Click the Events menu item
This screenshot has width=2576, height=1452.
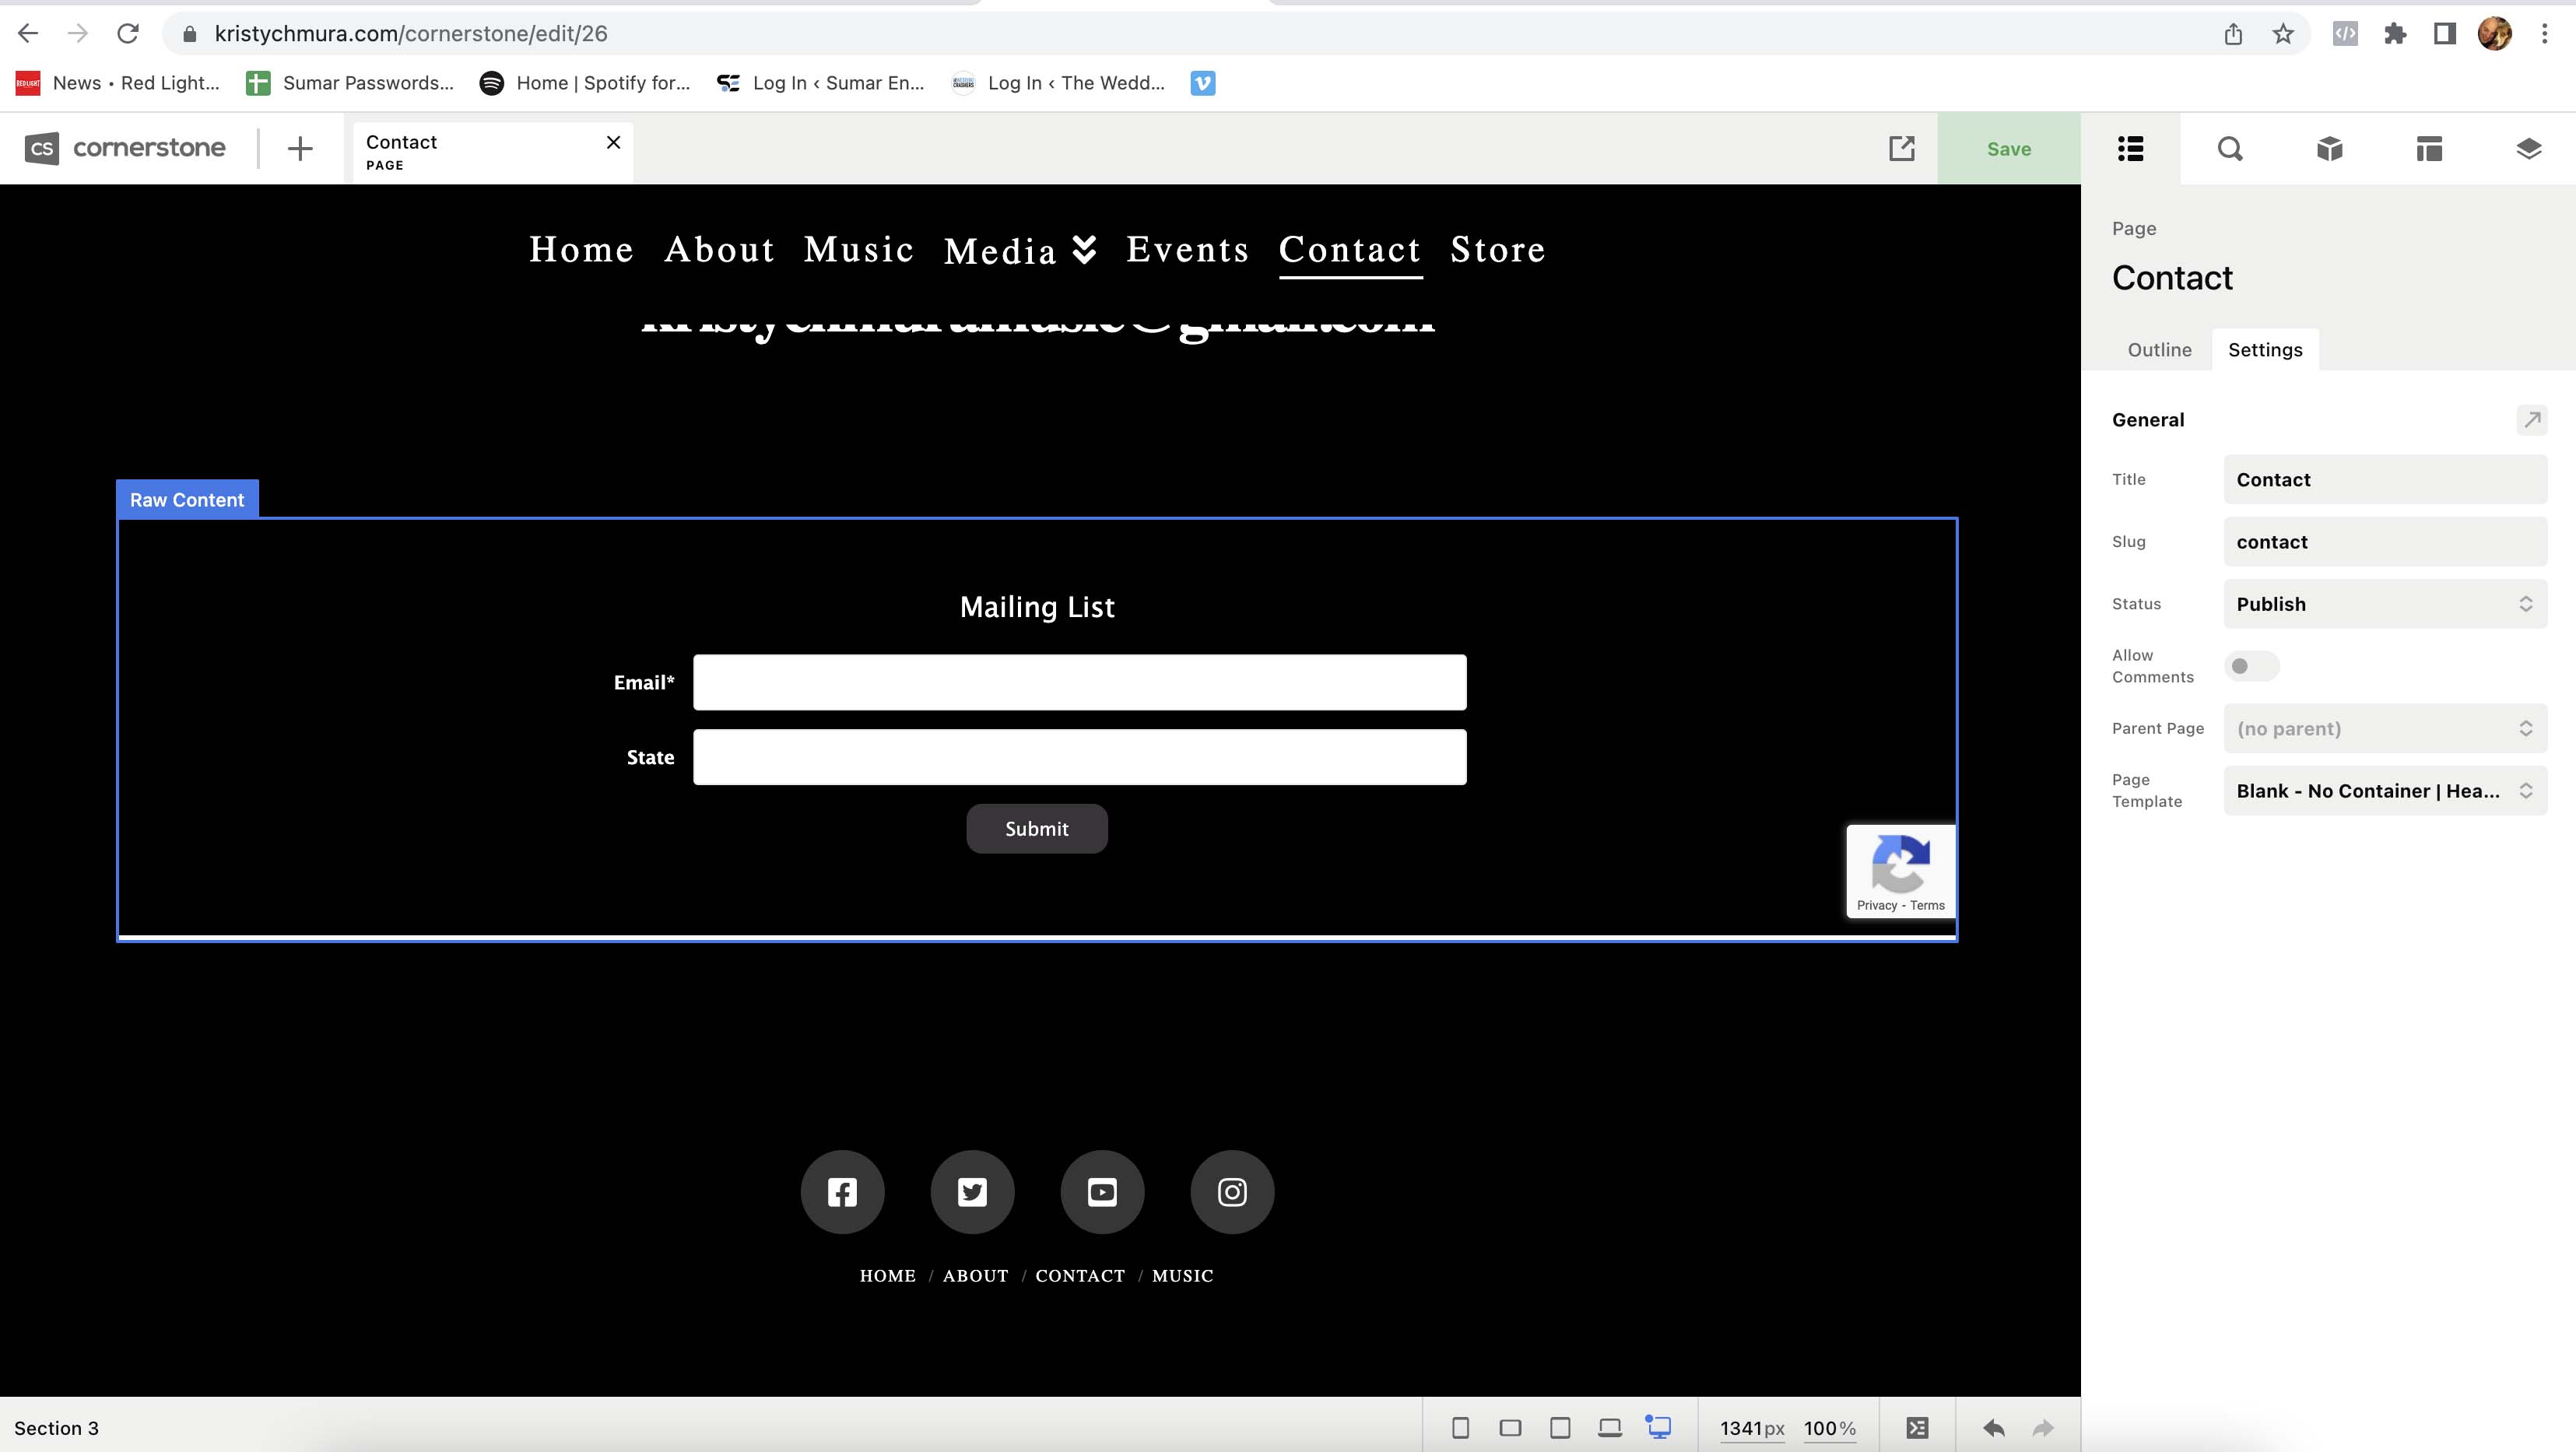coord(1187,250)
